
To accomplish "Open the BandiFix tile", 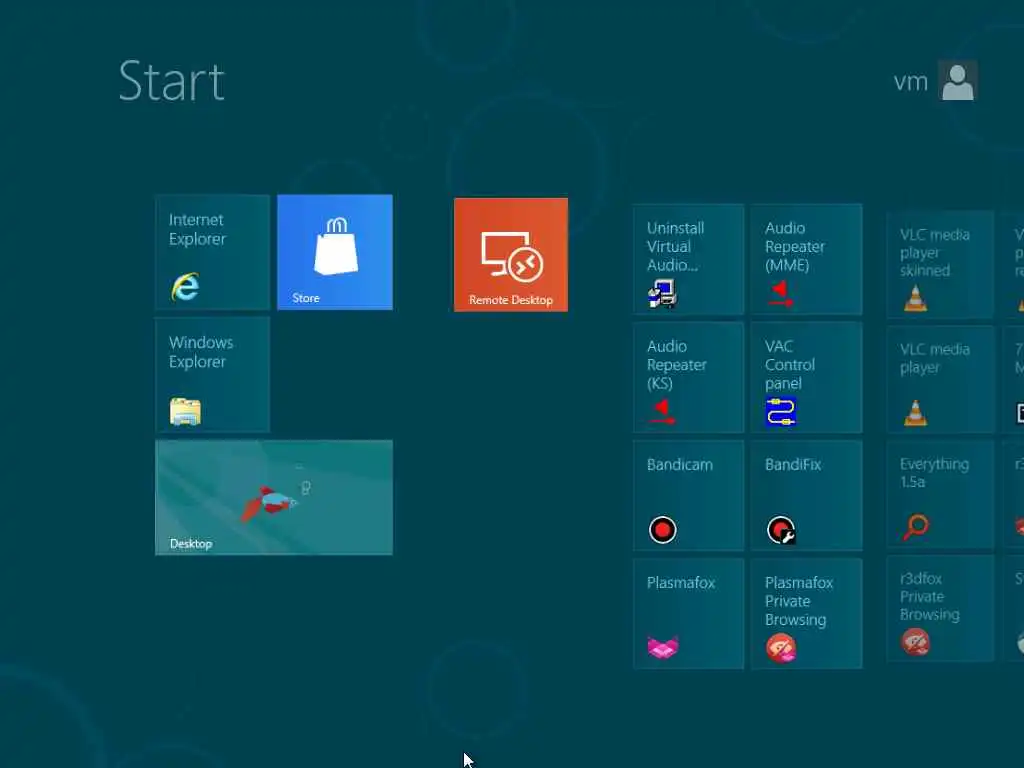I will pyautogui.click(x=807, y=496).
